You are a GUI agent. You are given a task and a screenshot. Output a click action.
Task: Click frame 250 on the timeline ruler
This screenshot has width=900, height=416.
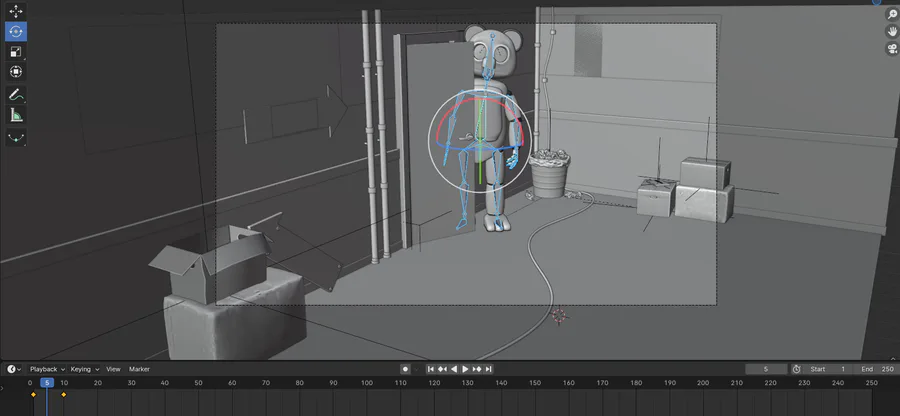(x=871, y=383)
